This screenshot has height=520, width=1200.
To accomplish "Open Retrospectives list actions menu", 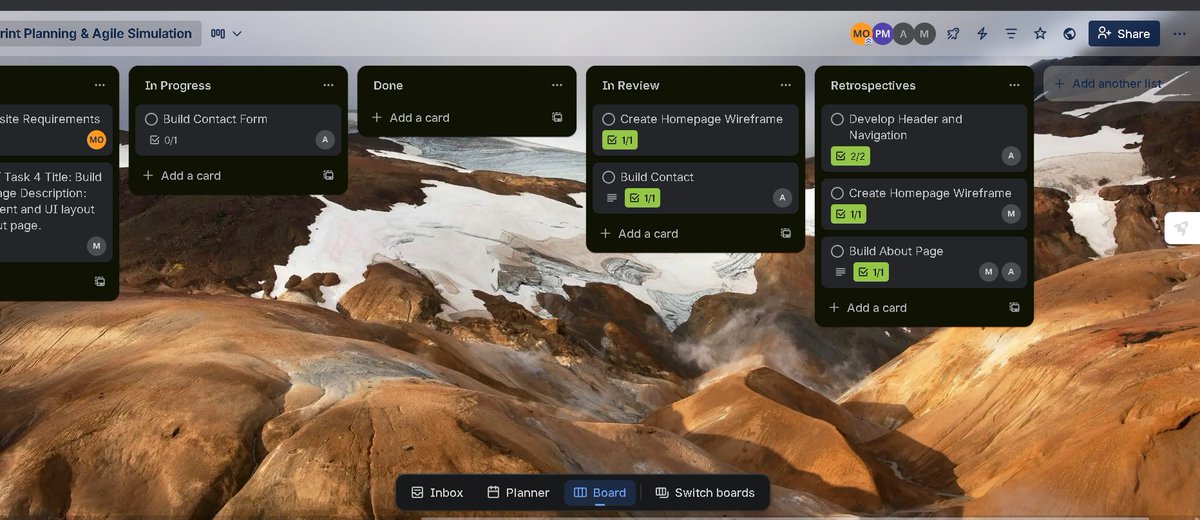I will (x=1014, y=85).
